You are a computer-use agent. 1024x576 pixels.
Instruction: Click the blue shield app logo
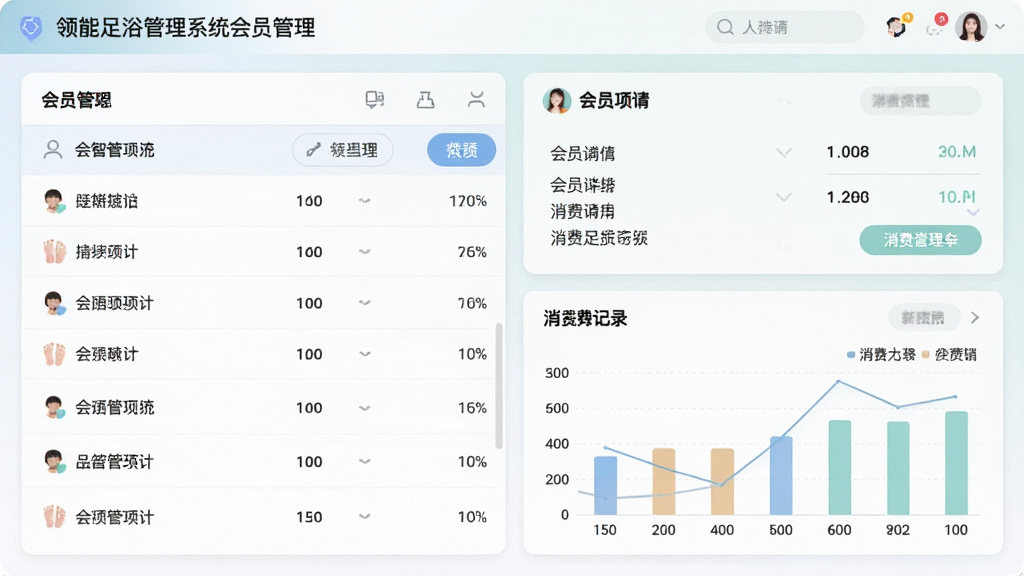click(x=31, y=27)
